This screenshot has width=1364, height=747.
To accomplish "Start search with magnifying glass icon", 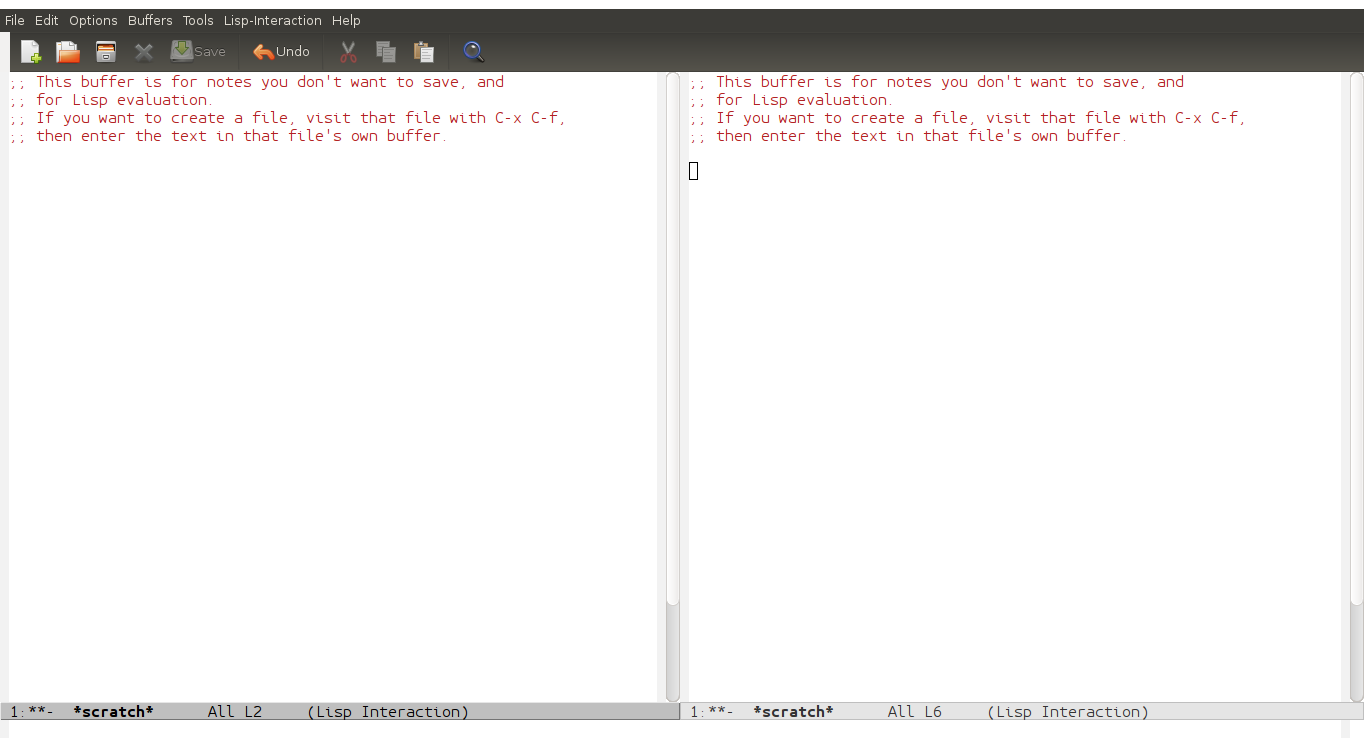I will pos(474,51).
